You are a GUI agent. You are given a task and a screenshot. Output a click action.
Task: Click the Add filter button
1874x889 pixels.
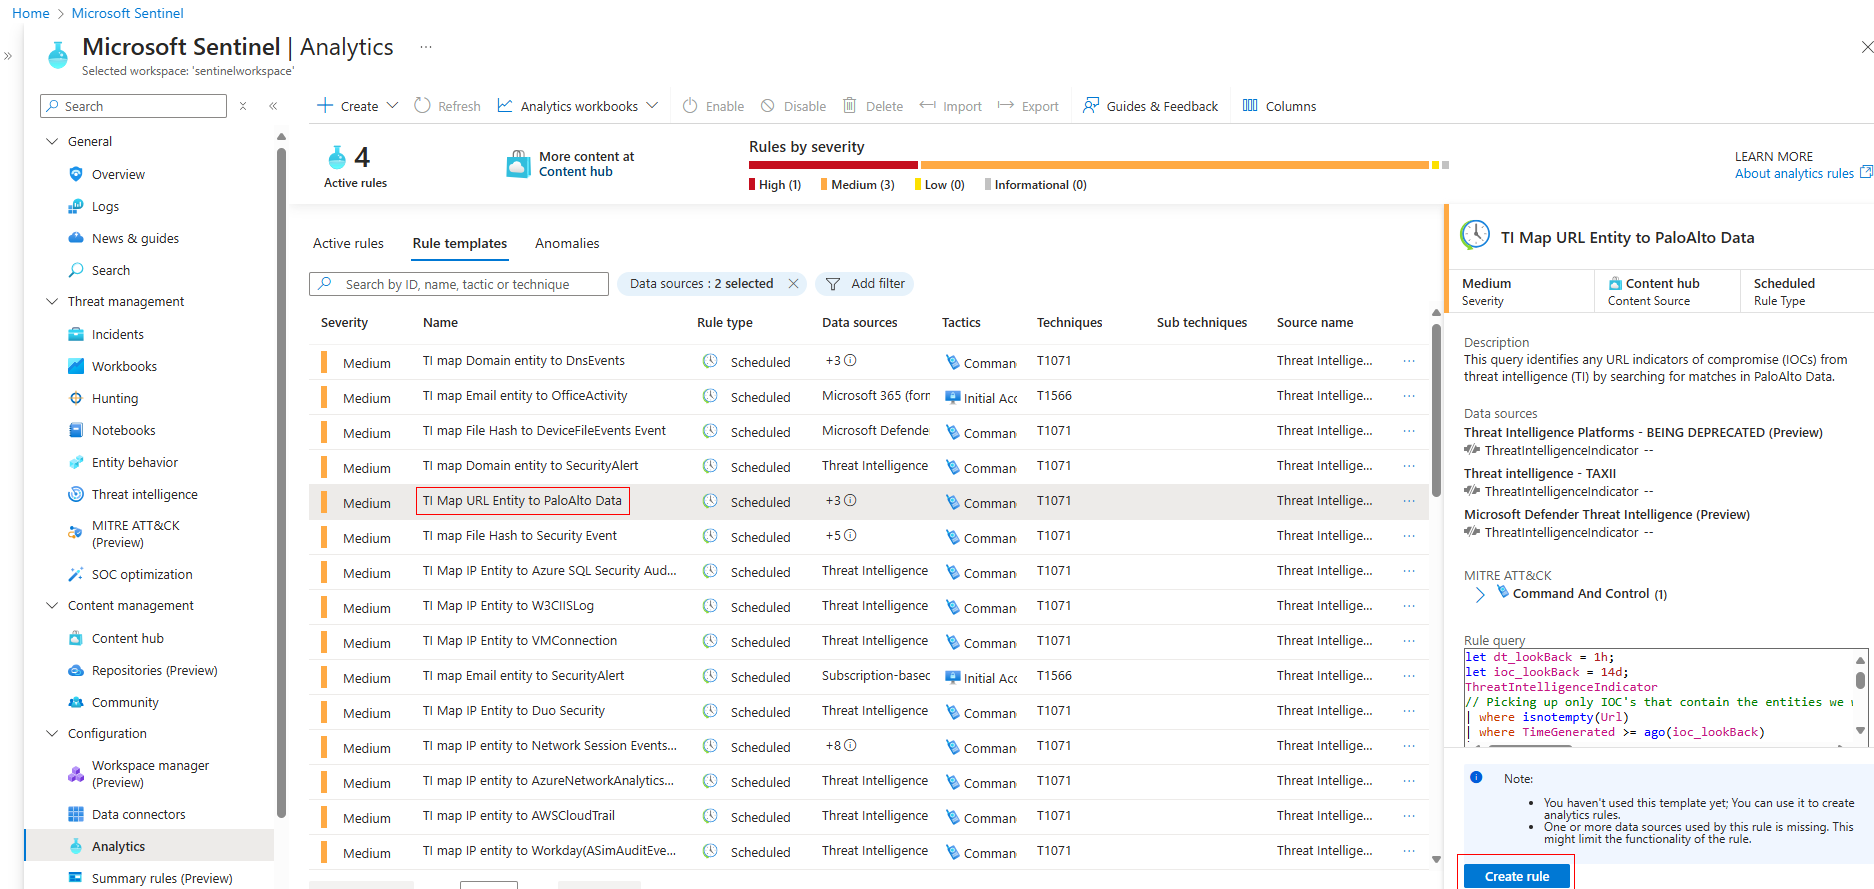click(x=865, y=284)
